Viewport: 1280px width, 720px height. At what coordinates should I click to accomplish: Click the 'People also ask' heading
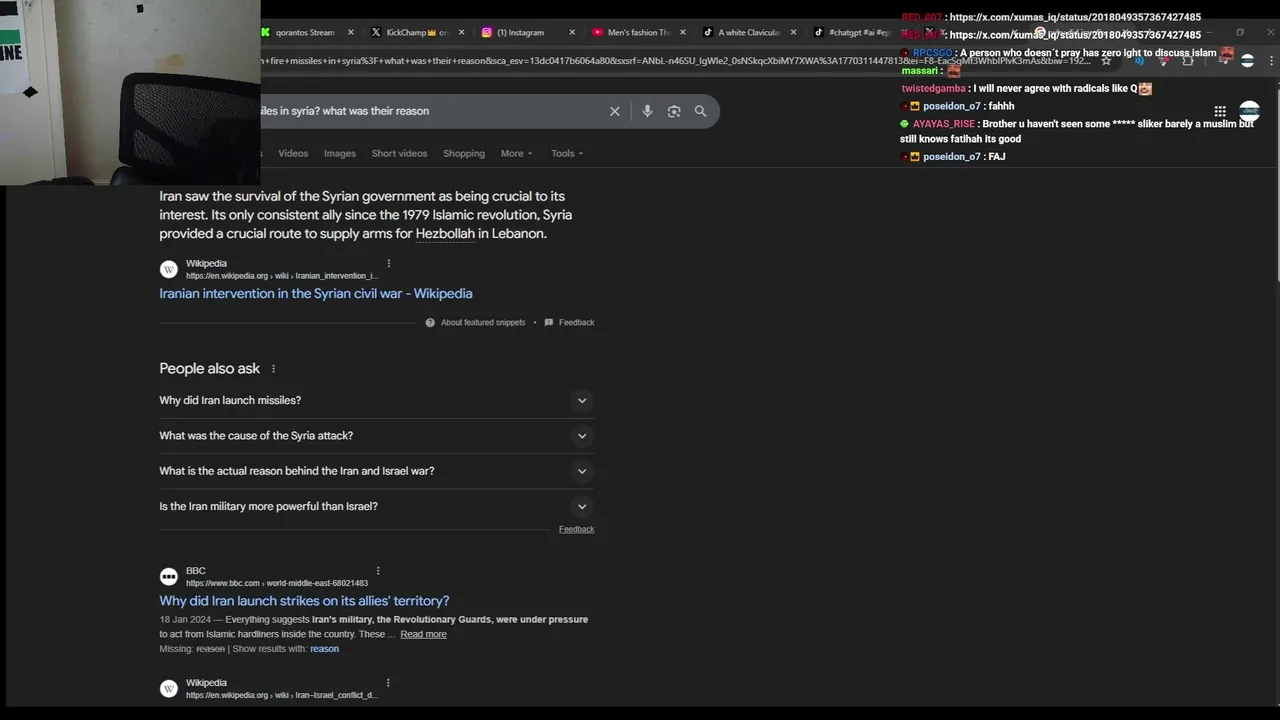(209, 369)
